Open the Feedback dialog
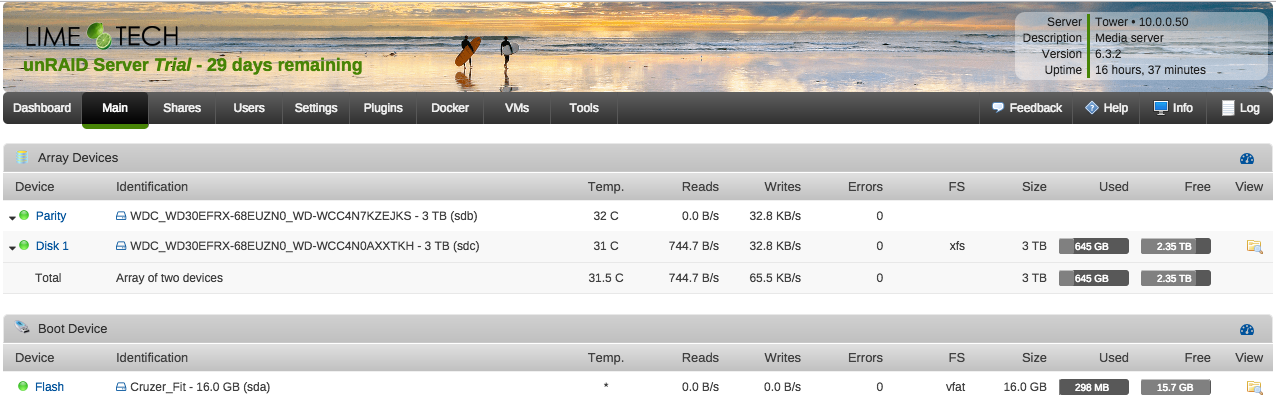 point(1026,108)
